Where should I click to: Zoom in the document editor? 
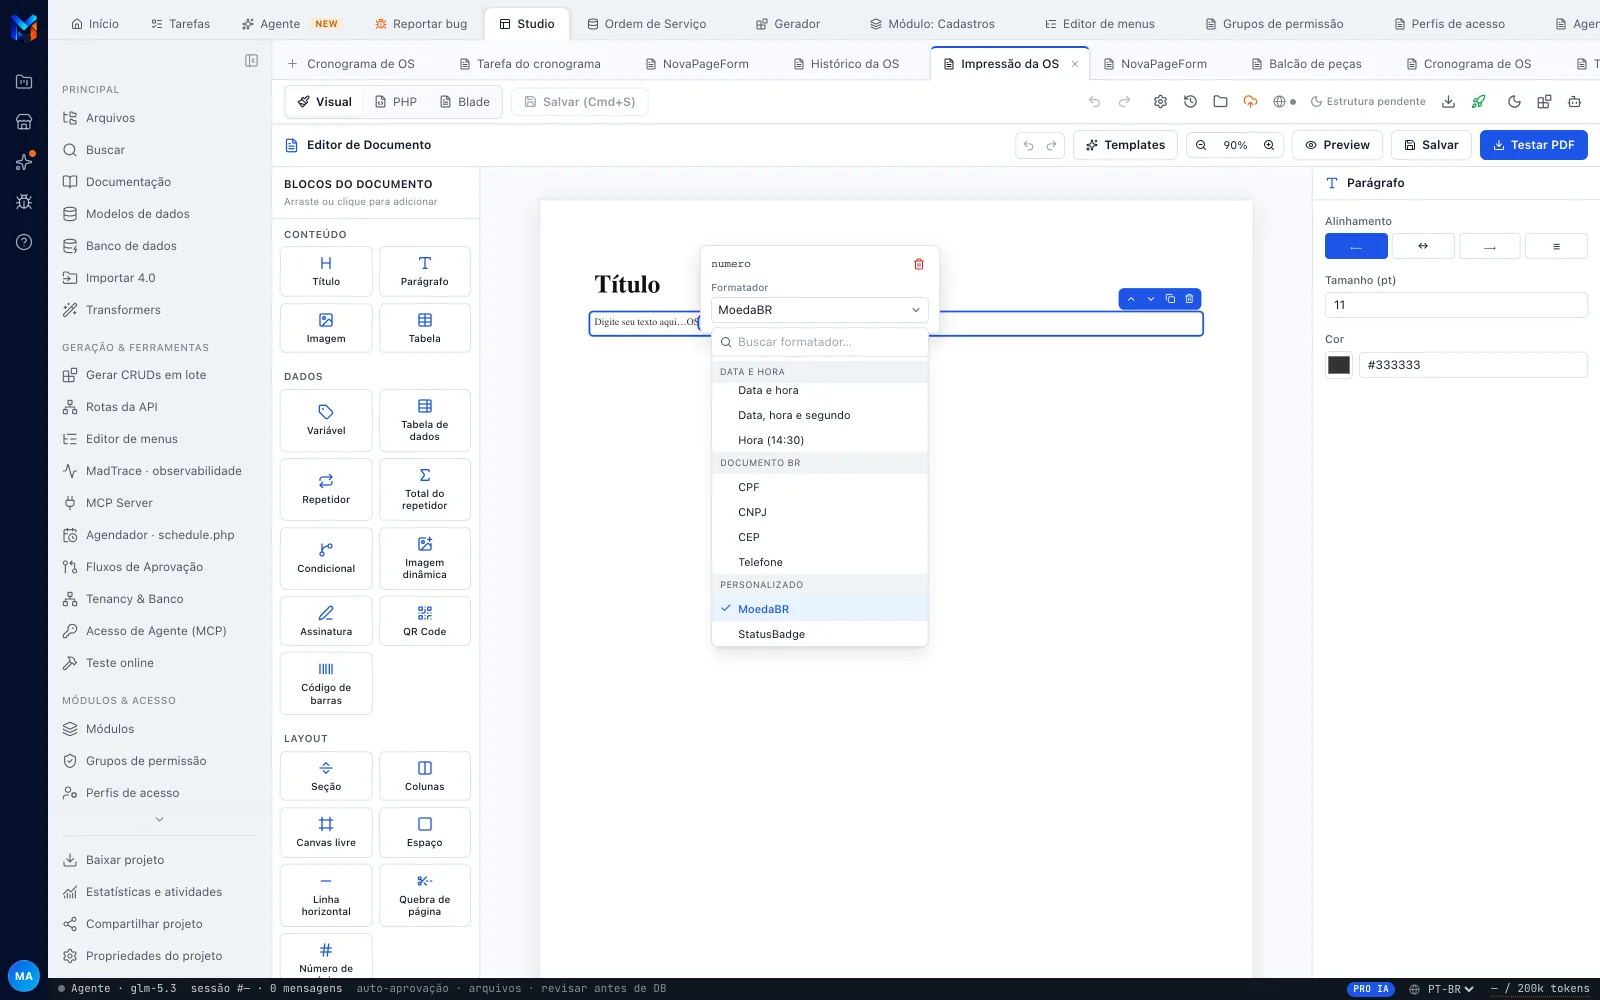(1269, 145)
